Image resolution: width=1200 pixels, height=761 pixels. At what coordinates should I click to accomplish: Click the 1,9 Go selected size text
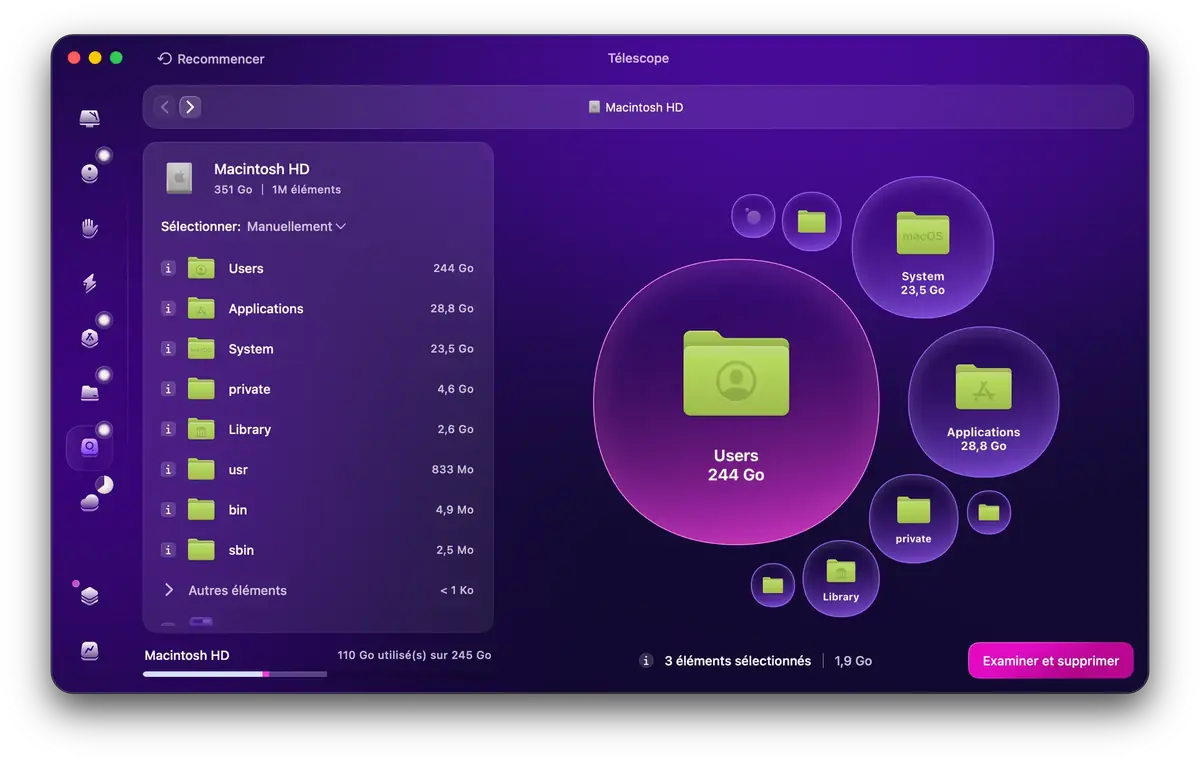853,661
